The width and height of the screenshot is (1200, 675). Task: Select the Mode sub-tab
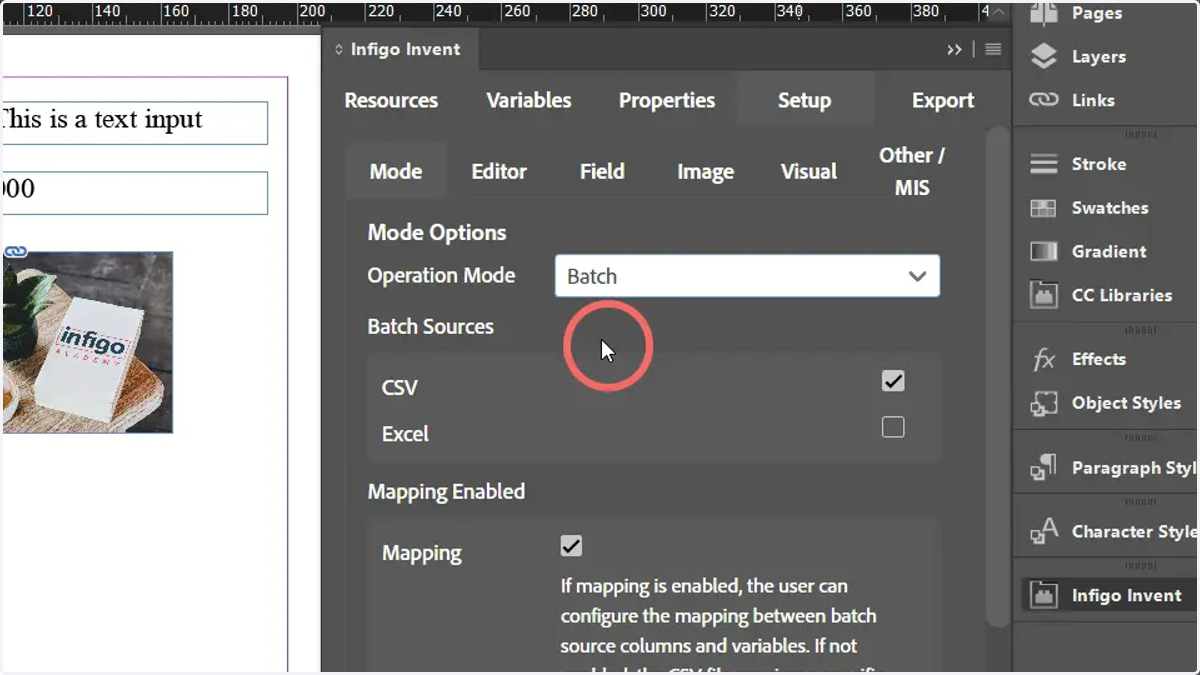(x=396, y=171)
